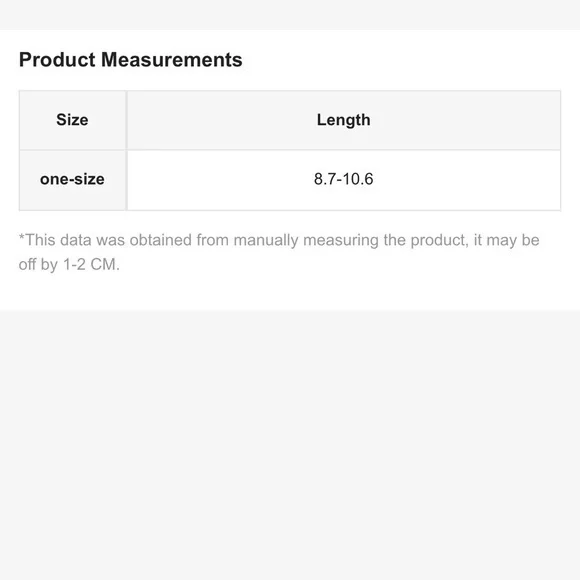Click the empty gray area below the card
This screenshot has width=580, height=580.
click(290, 445)
